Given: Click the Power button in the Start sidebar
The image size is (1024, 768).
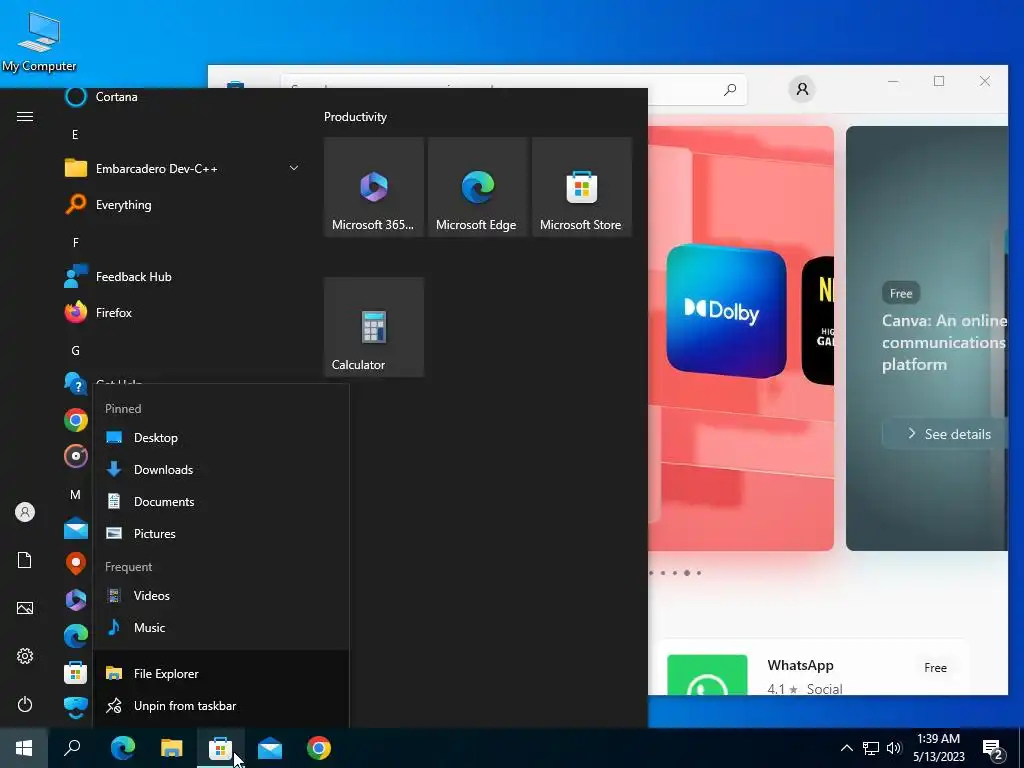Looking at the screenshot, I should click(25, 705).
